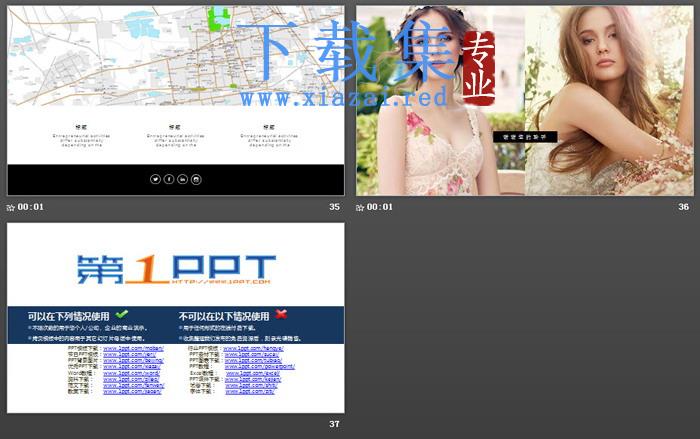
Task: Click the Twitter icon on slide 35
Action: pyautogui.click(x=155, y=179)
